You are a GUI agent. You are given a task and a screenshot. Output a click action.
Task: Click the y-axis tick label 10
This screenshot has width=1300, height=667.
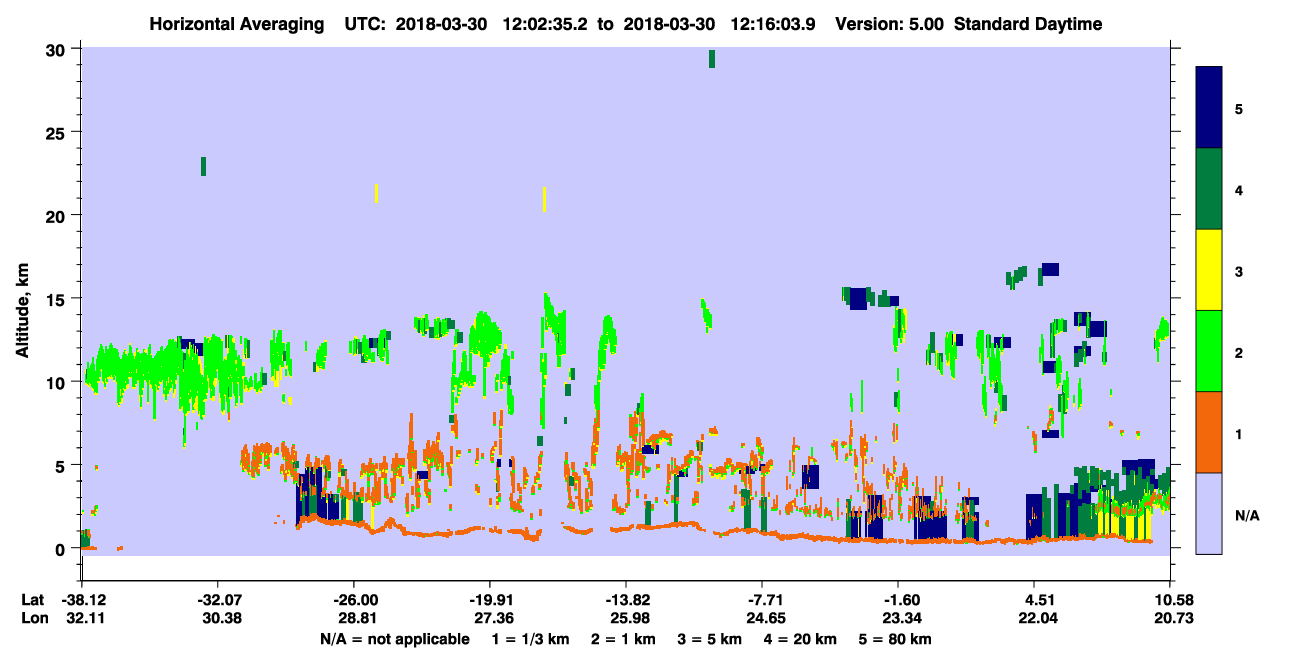click(58, 382)
